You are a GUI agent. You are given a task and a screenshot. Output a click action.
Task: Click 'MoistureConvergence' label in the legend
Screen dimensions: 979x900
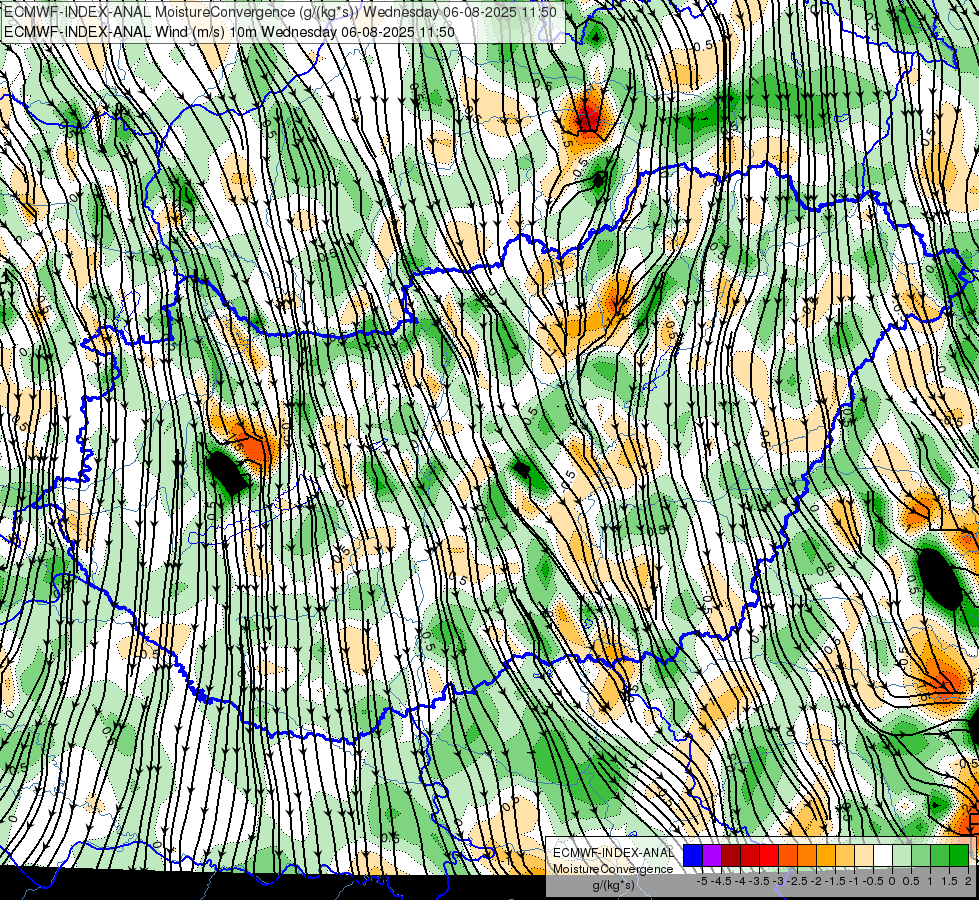click(613, 869)
